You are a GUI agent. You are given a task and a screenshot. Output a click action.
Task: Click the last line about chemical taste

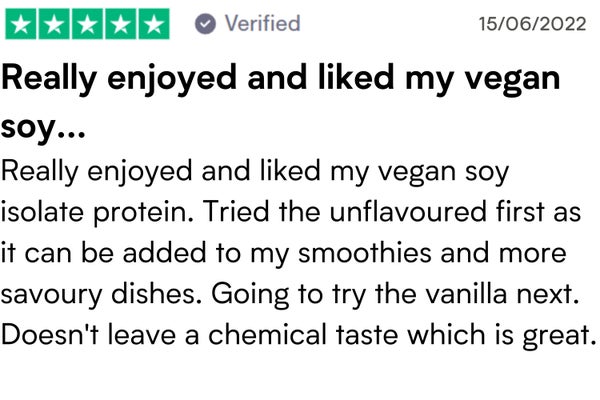pos(298,335)
